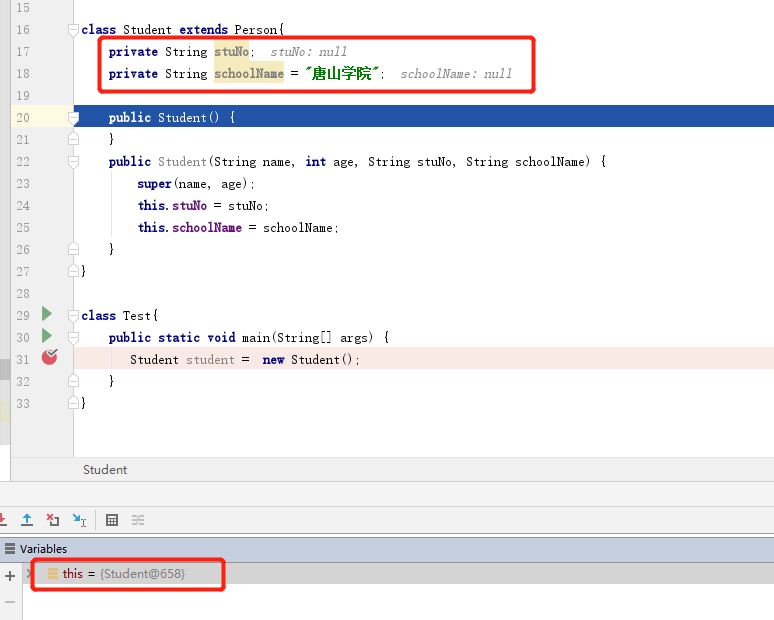Click the Variables panel list icon

9,548
